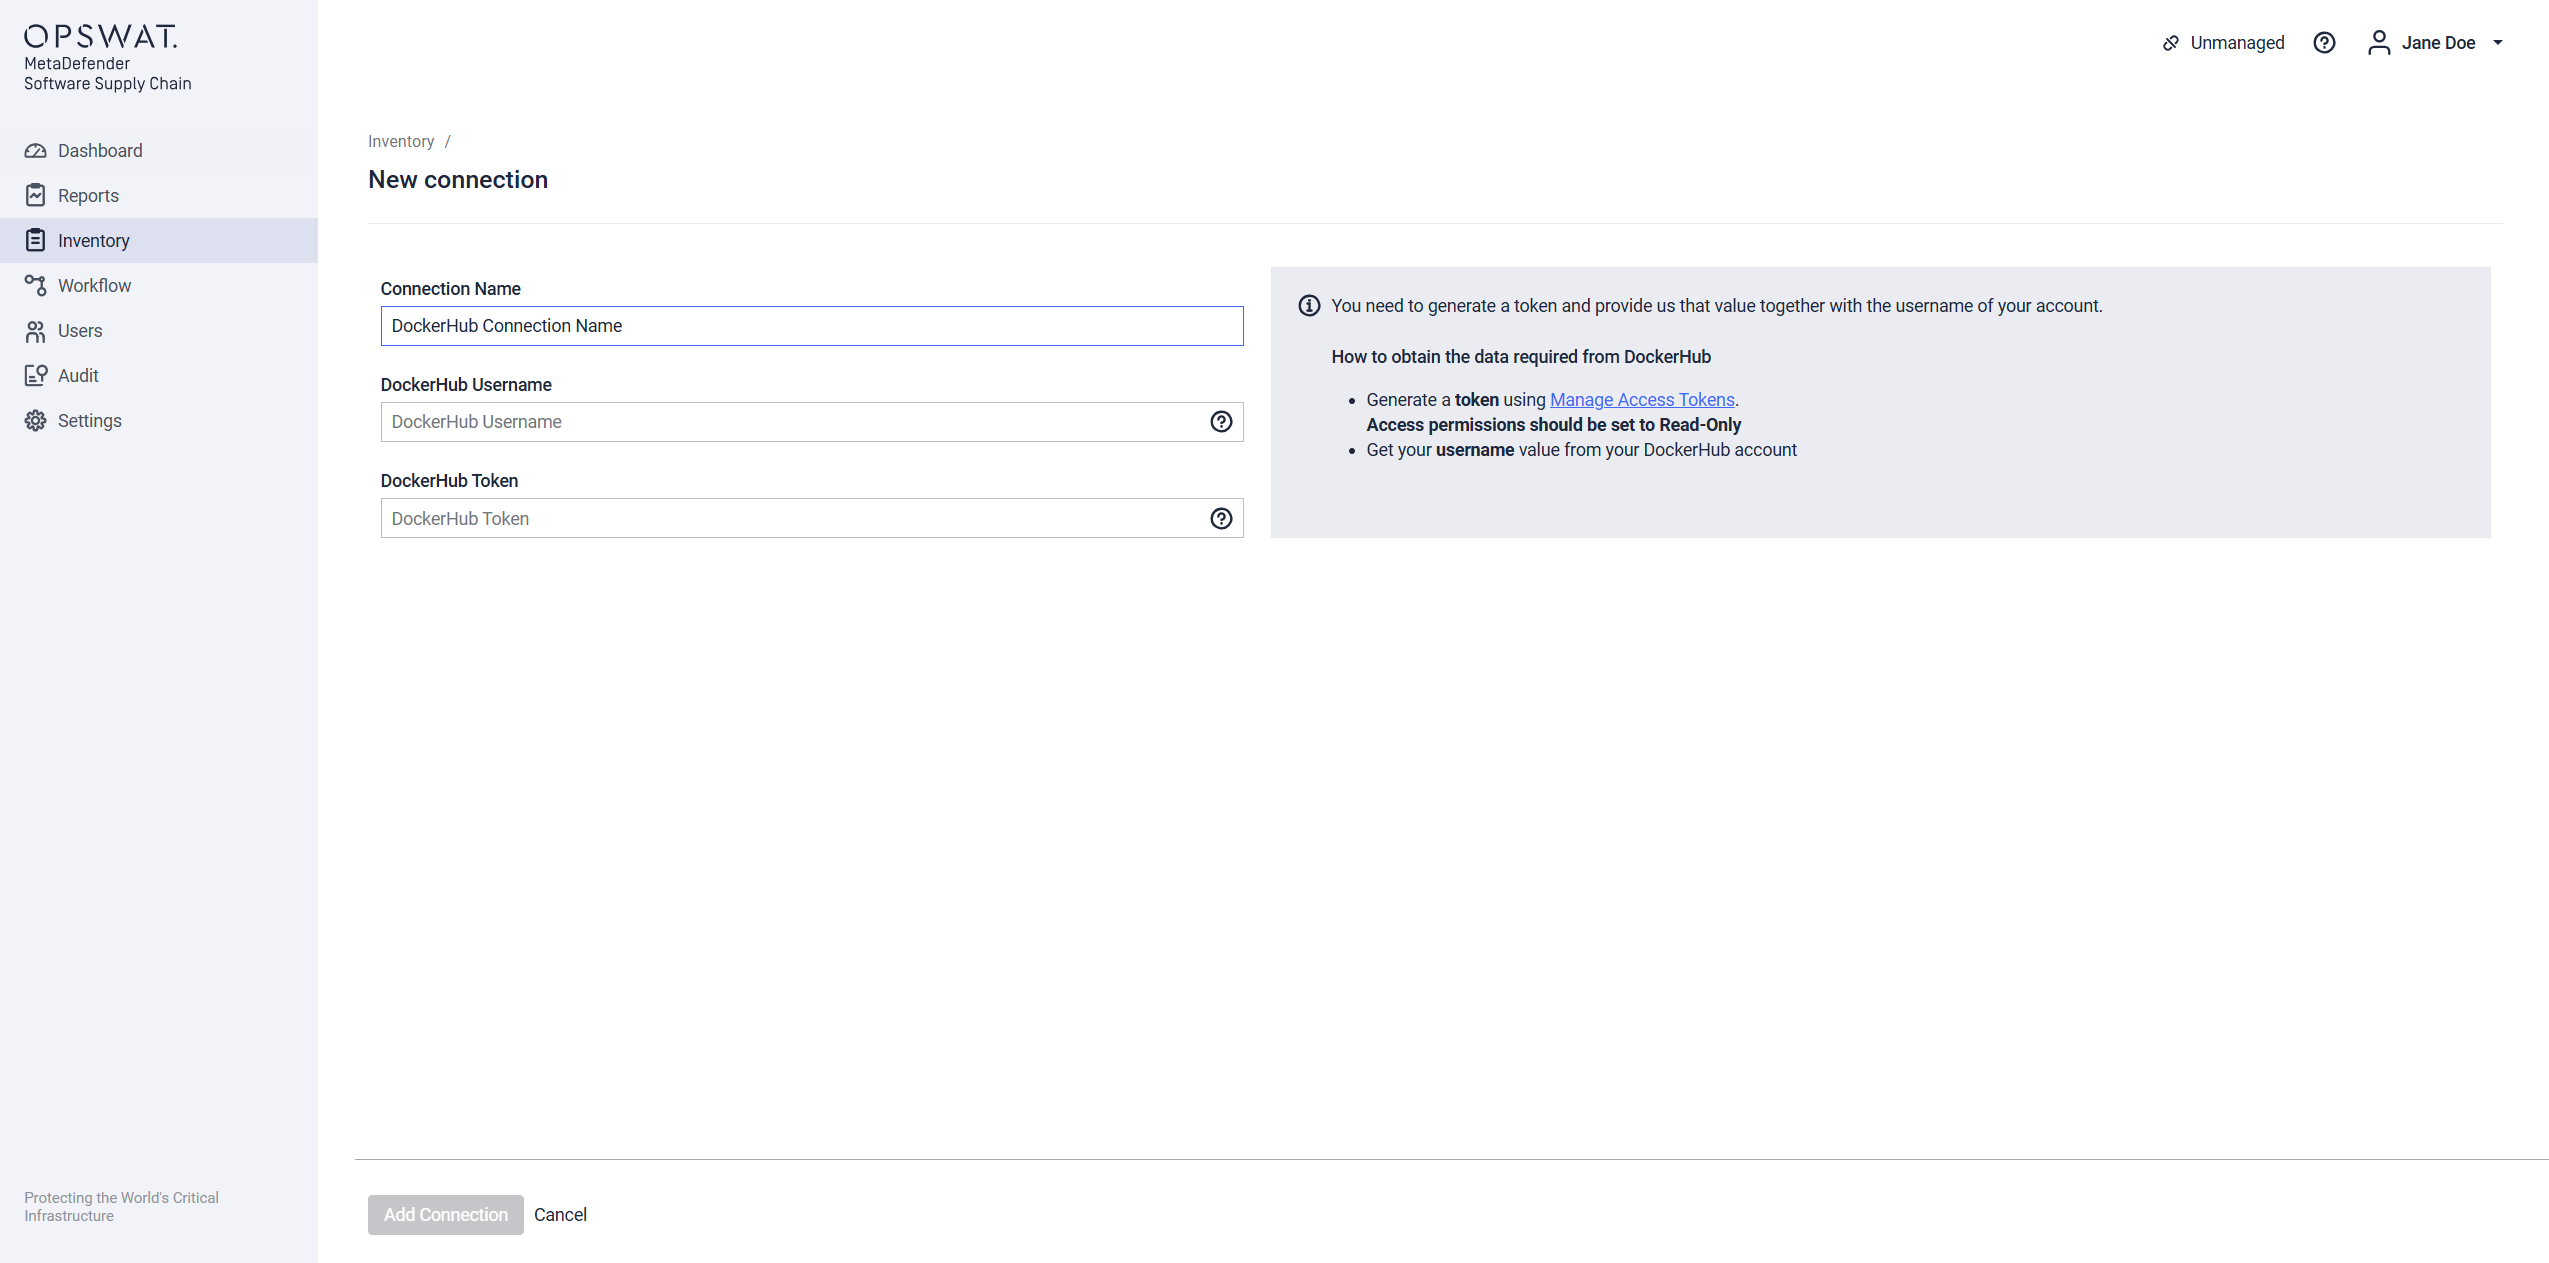Click the info icon in guidance panel

tap(1309, 306)
